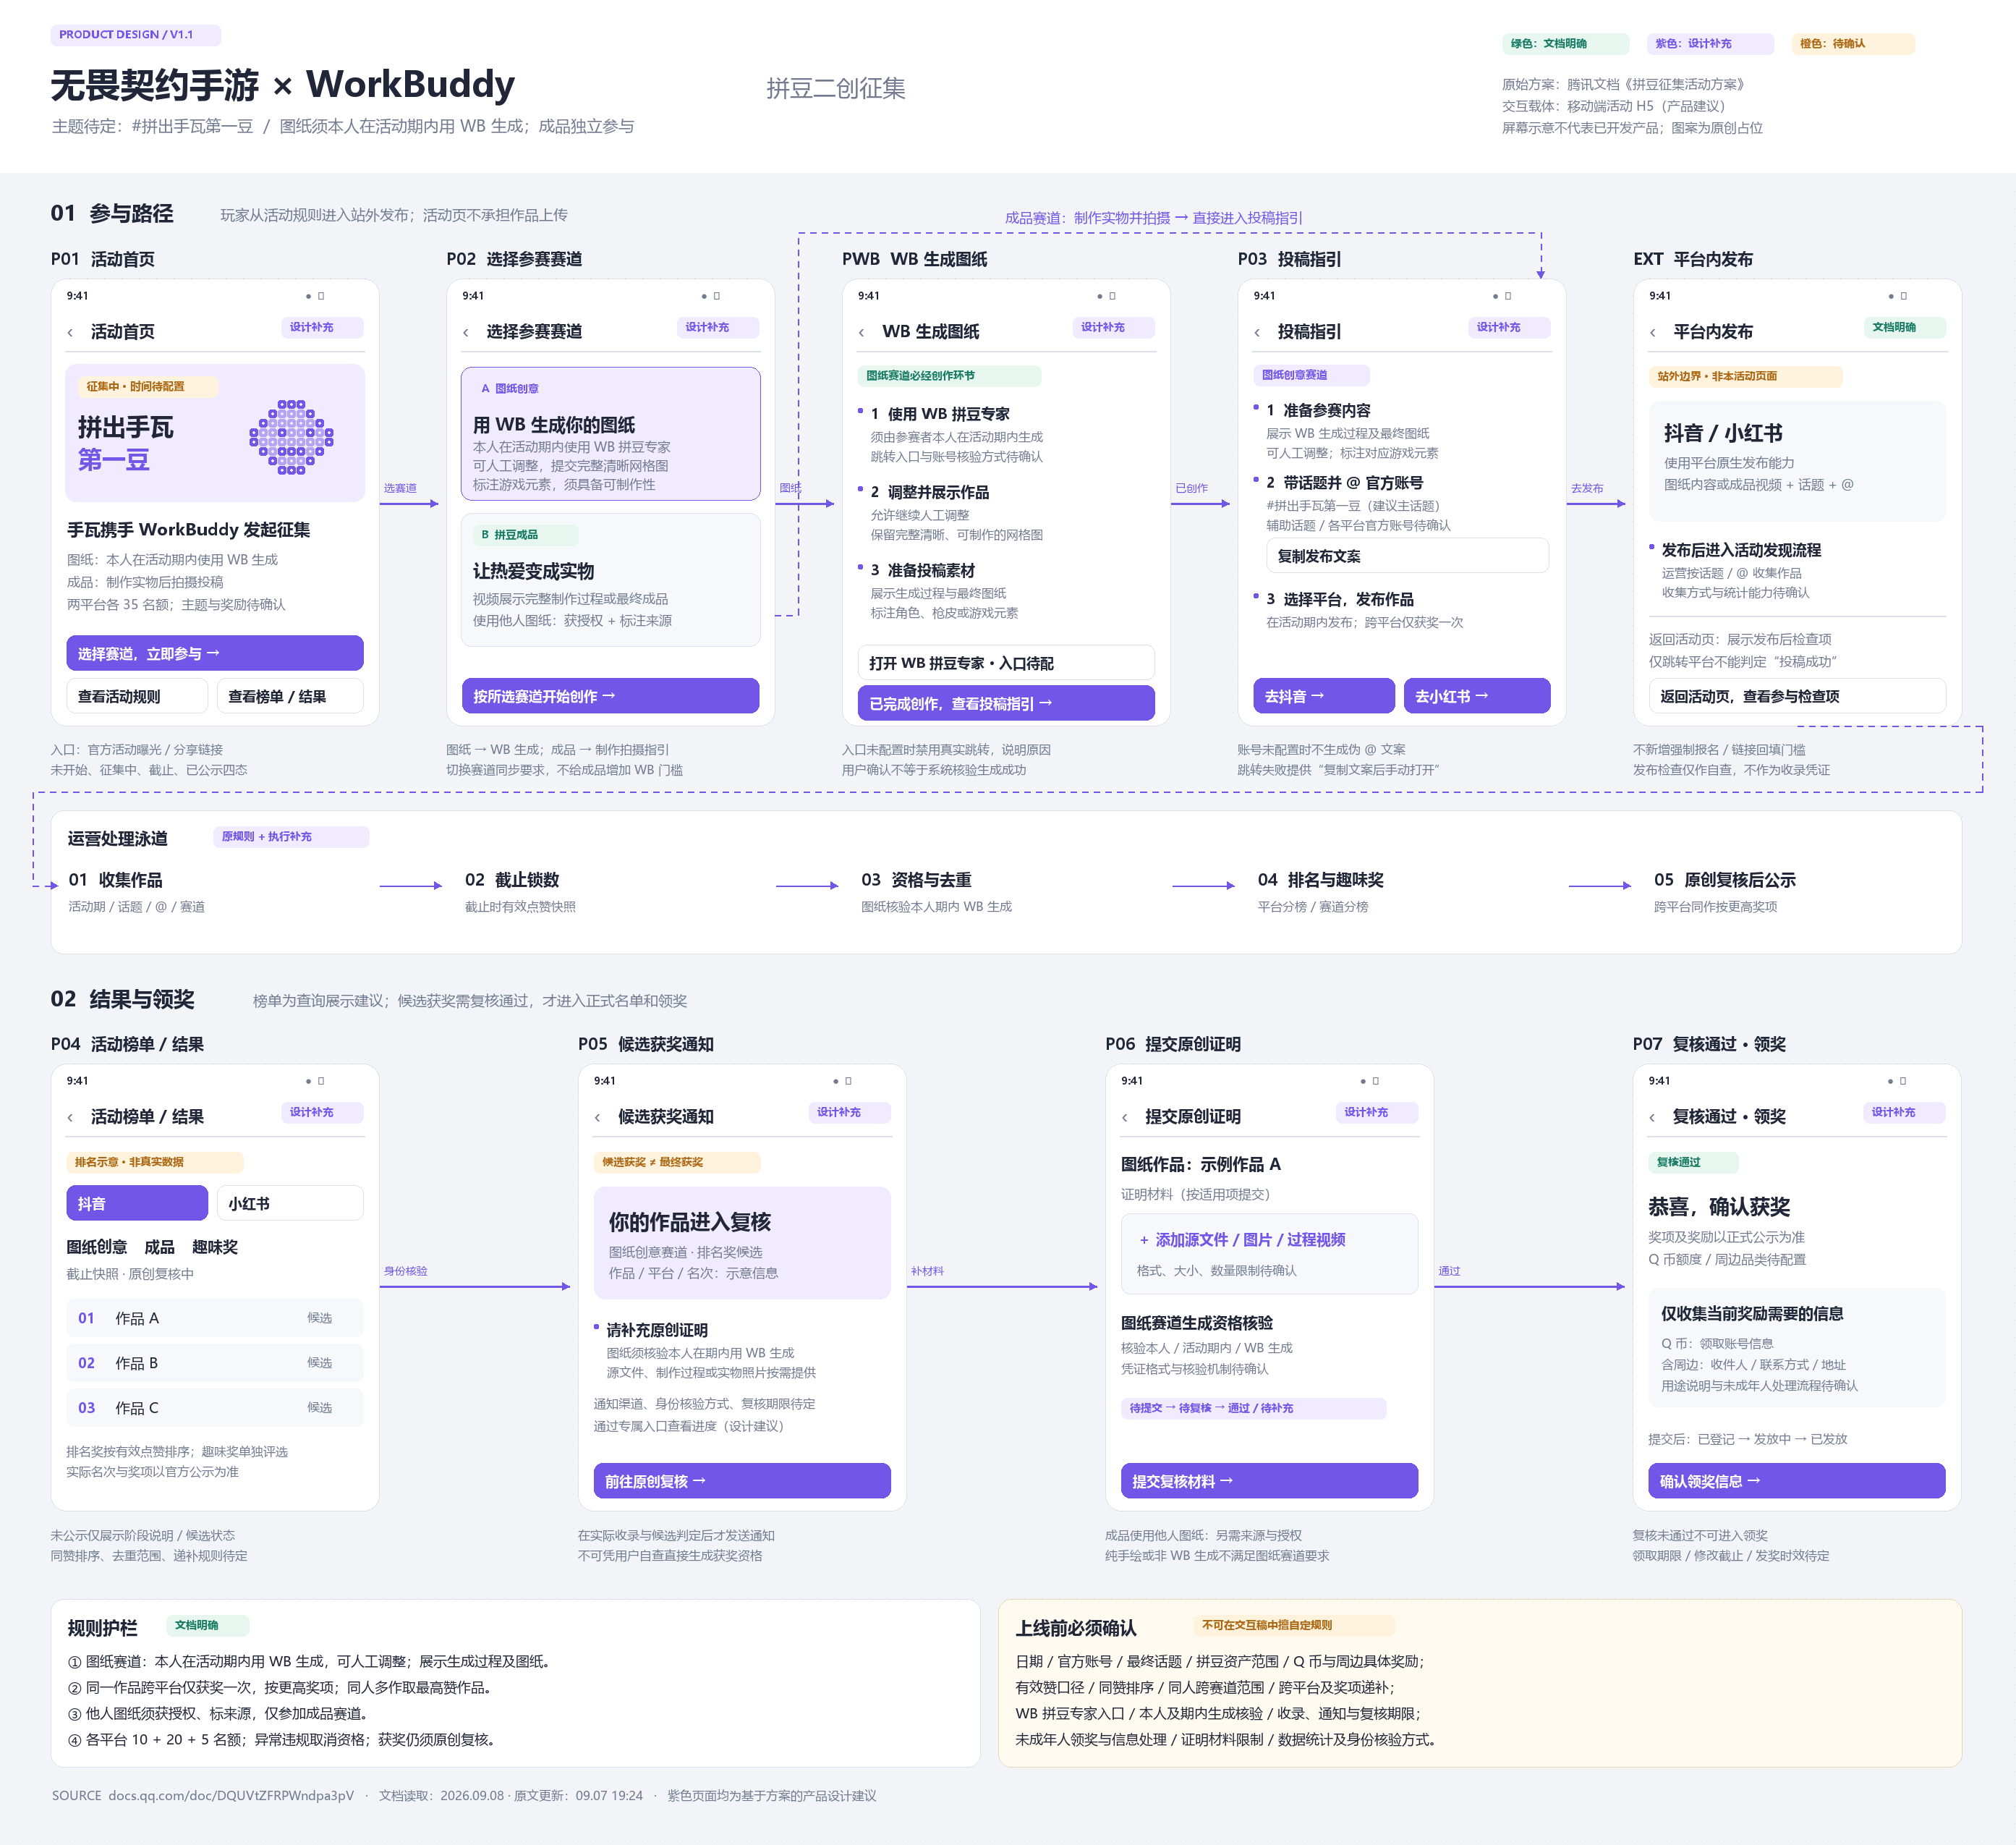
Task: Choose the 用 WB 生成你的图纸 track card
Action: tap(610, 434)
